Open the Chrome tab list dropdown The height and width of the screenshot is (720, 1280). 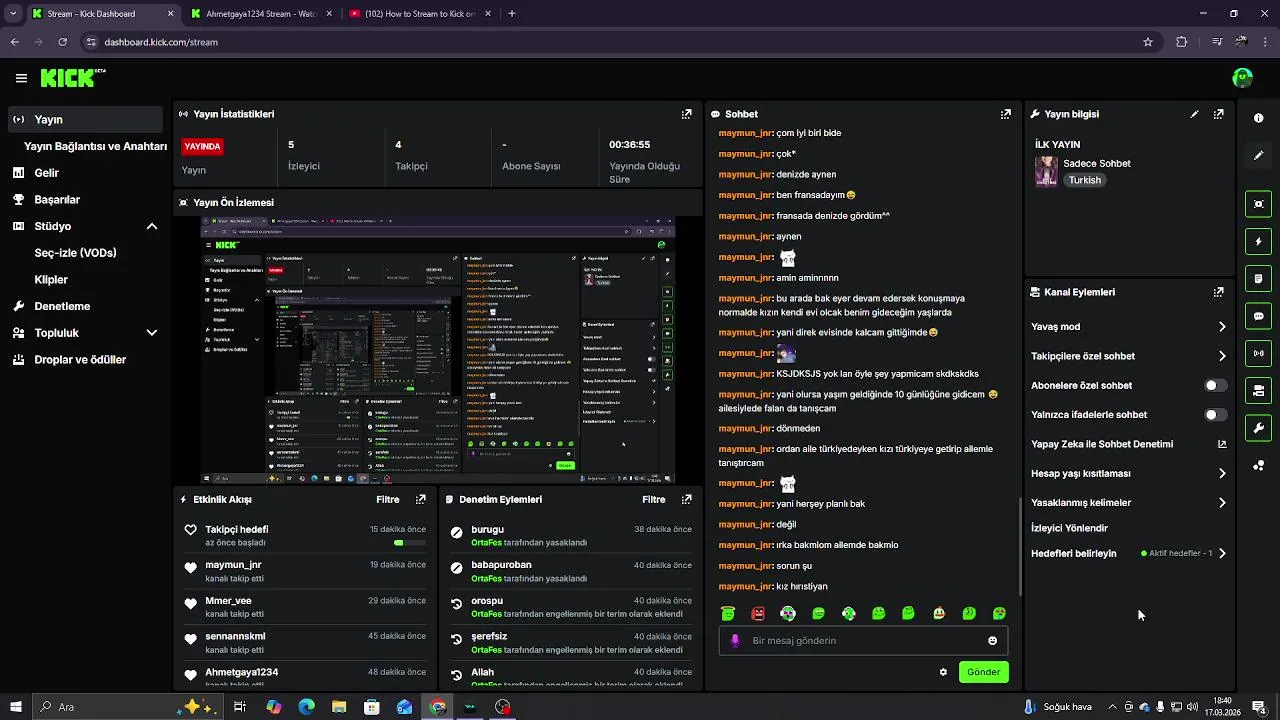coord(13,14)
